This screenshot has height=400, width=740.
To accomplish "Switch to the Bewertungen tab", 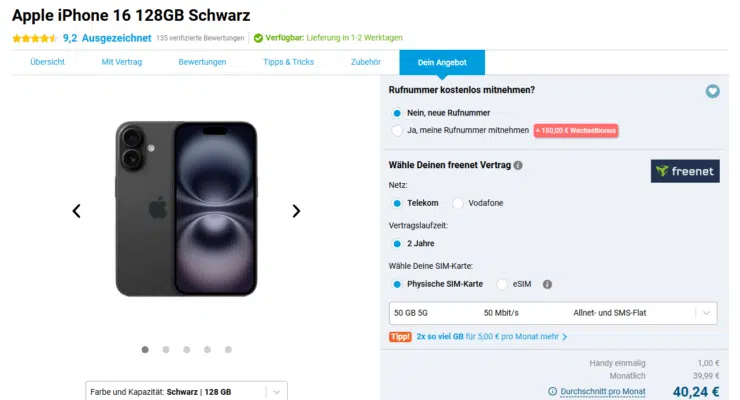I will coord(202,62).
